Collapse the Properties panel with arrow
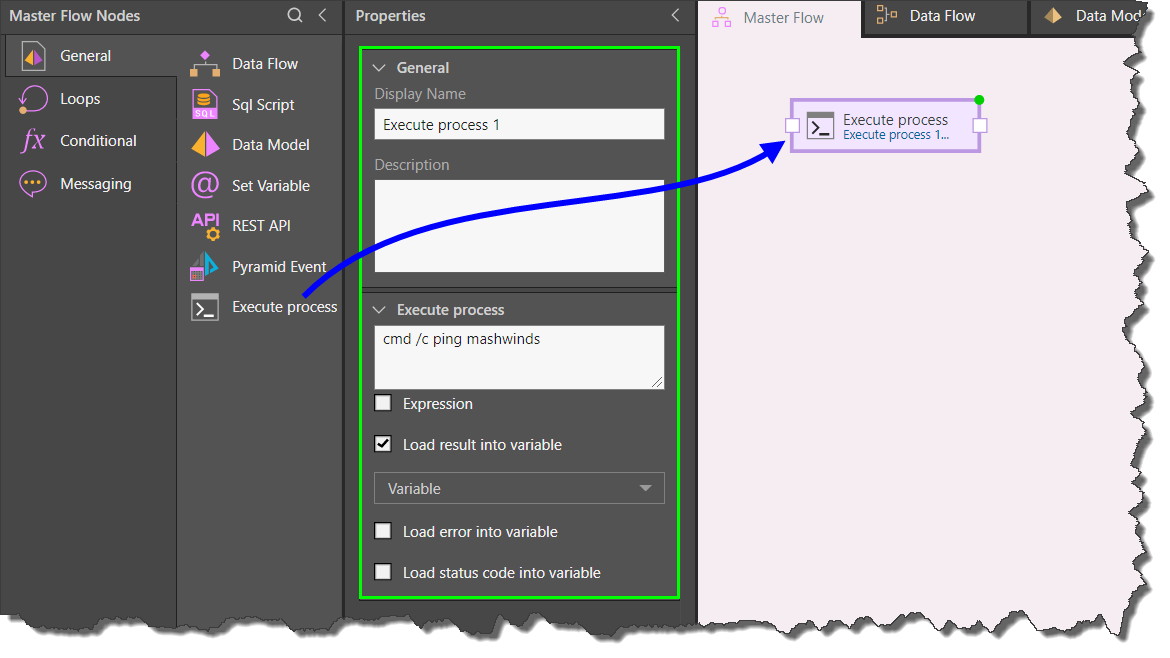1170x658 pixels. pyautogui.click(x=675, y=15)
